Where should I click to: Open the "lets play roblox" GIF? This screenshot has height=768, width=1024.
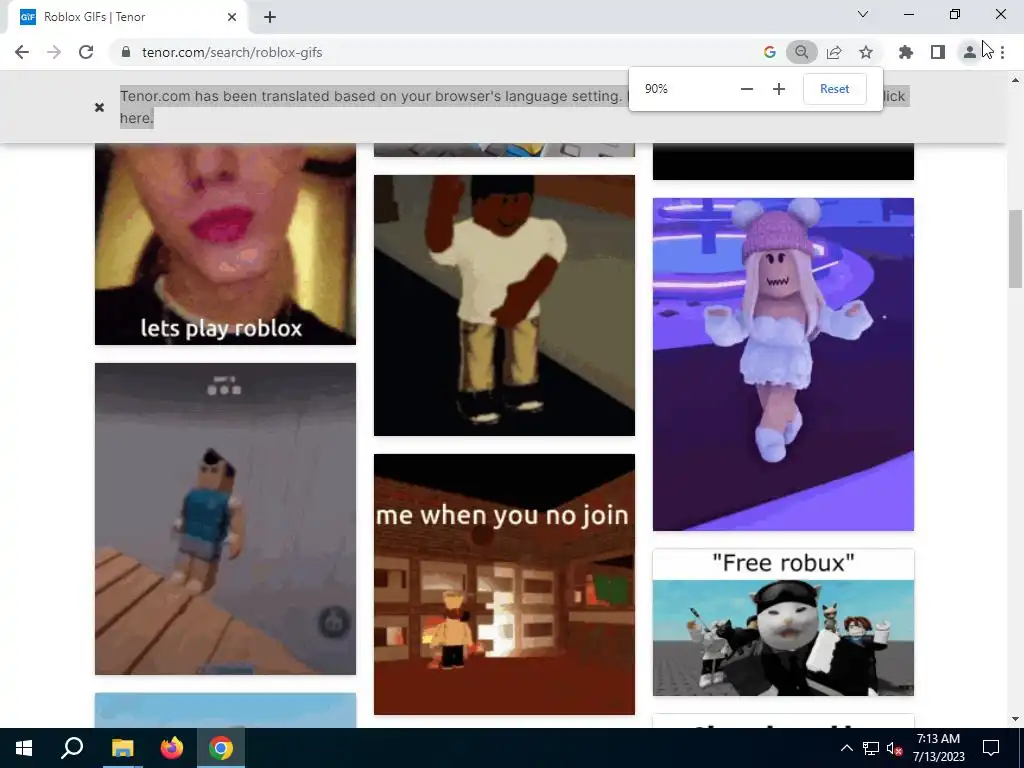pyautogui.click(x=225, y=244)
